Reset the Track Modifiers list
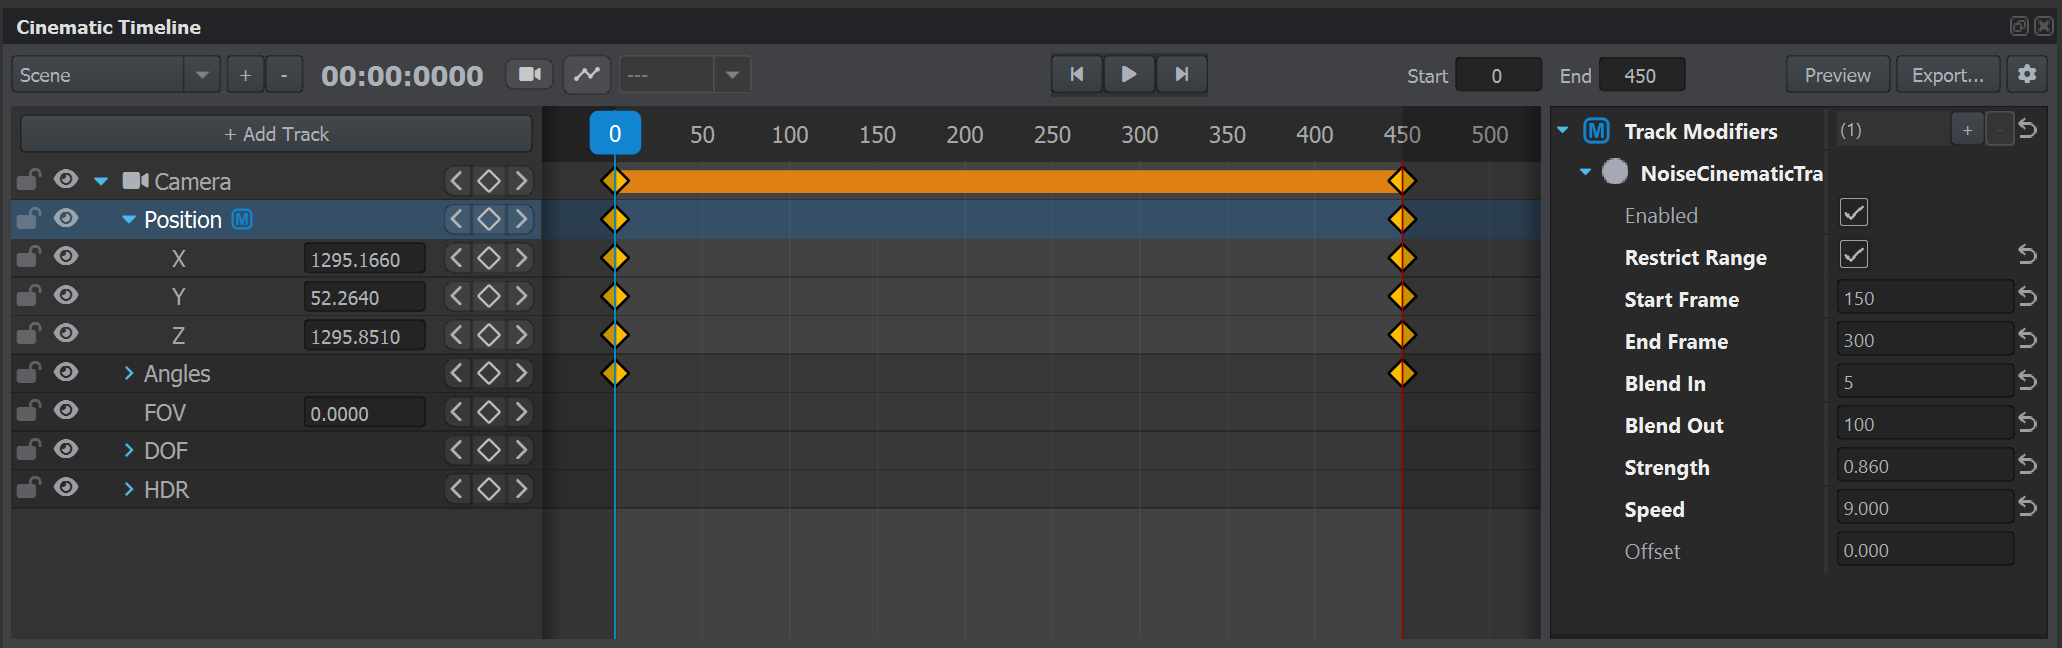Image resolution: width=2062 pixels, height=648 pixels. tap(2027, 129)
